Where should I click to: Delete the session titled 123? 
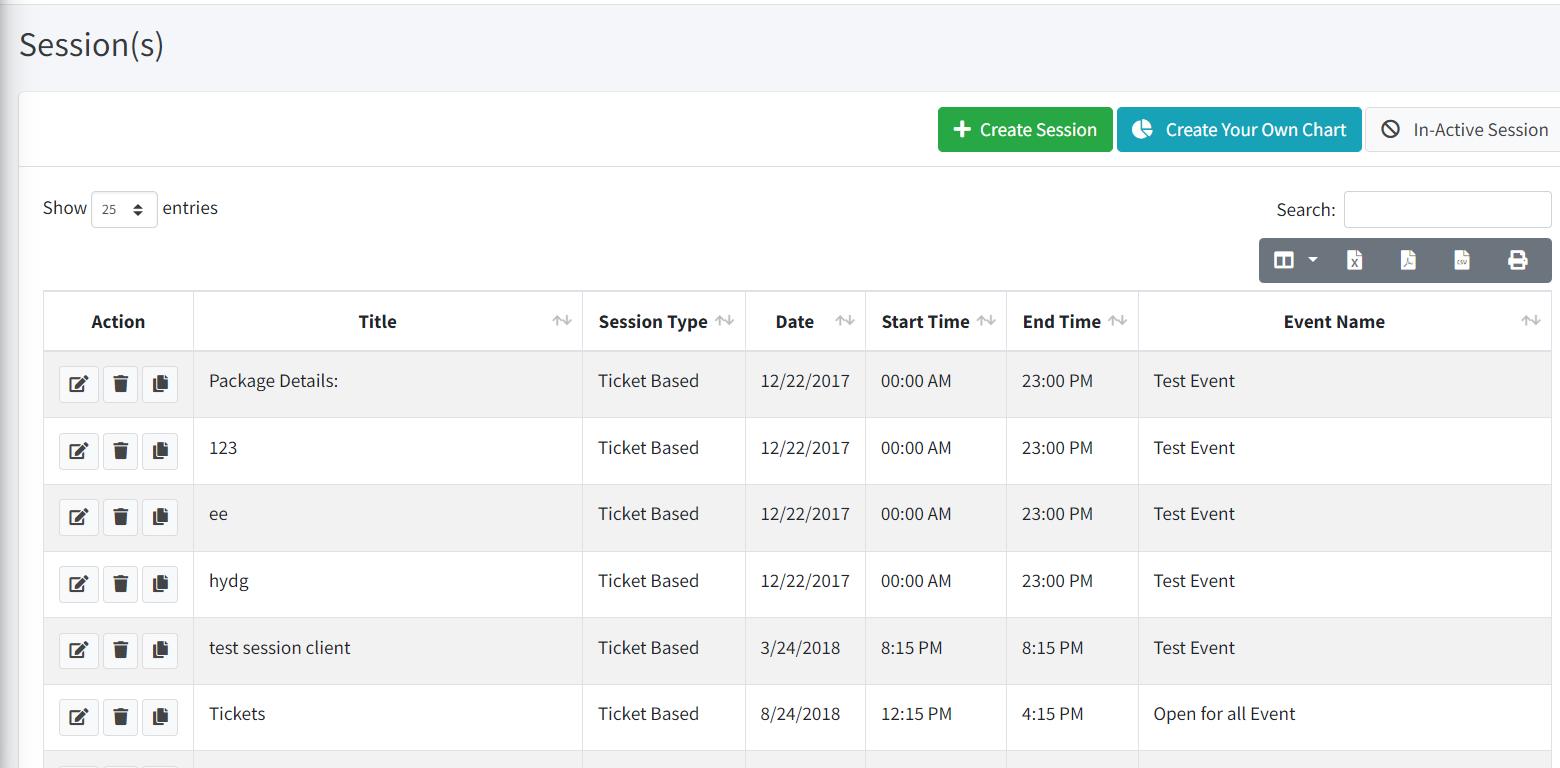pyautogui.click(x=121, y=451)
